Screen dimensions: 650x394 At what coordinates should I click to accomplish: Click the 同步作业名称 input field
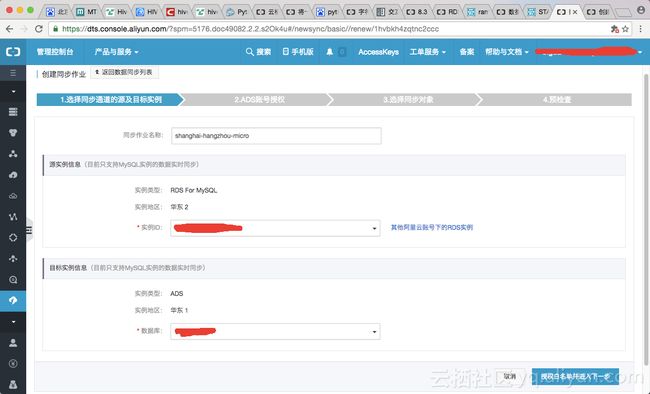pyautogui.click(x=276, y=136)
